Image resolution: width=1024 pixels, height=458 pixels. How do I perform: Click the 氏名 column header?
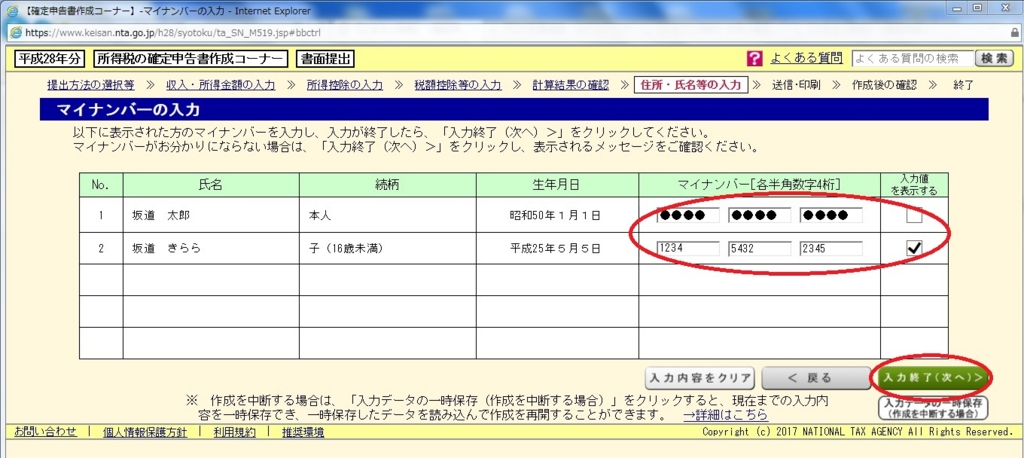click(211, 184)
